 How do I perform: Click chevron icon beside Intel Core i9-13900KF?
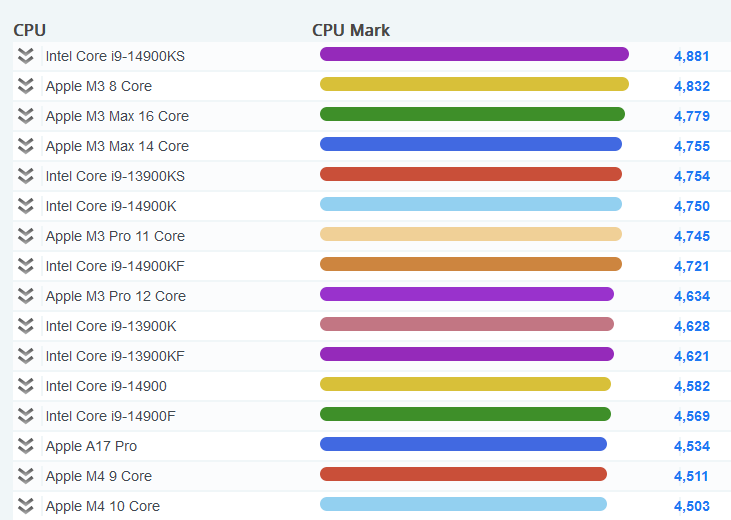26,356
